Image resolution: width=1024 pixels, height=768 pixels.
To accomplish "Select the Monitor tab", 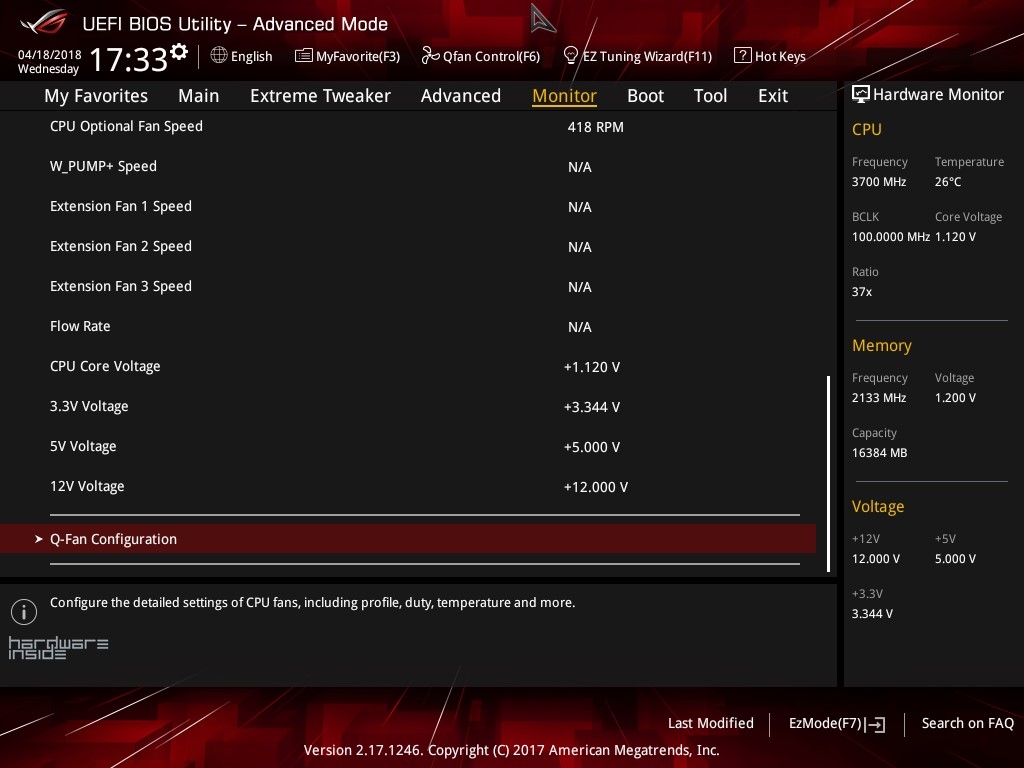I will pos(564,95).
